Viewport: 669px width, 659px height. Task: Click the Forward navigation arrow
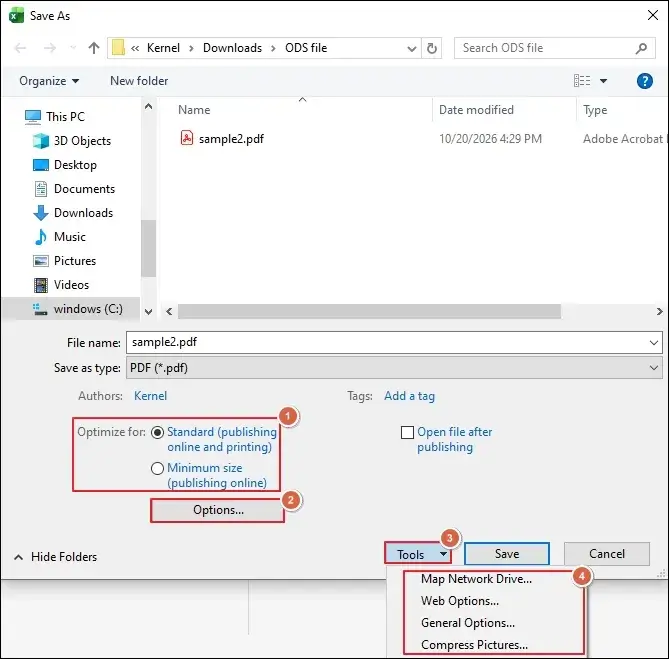pos(50,48)
